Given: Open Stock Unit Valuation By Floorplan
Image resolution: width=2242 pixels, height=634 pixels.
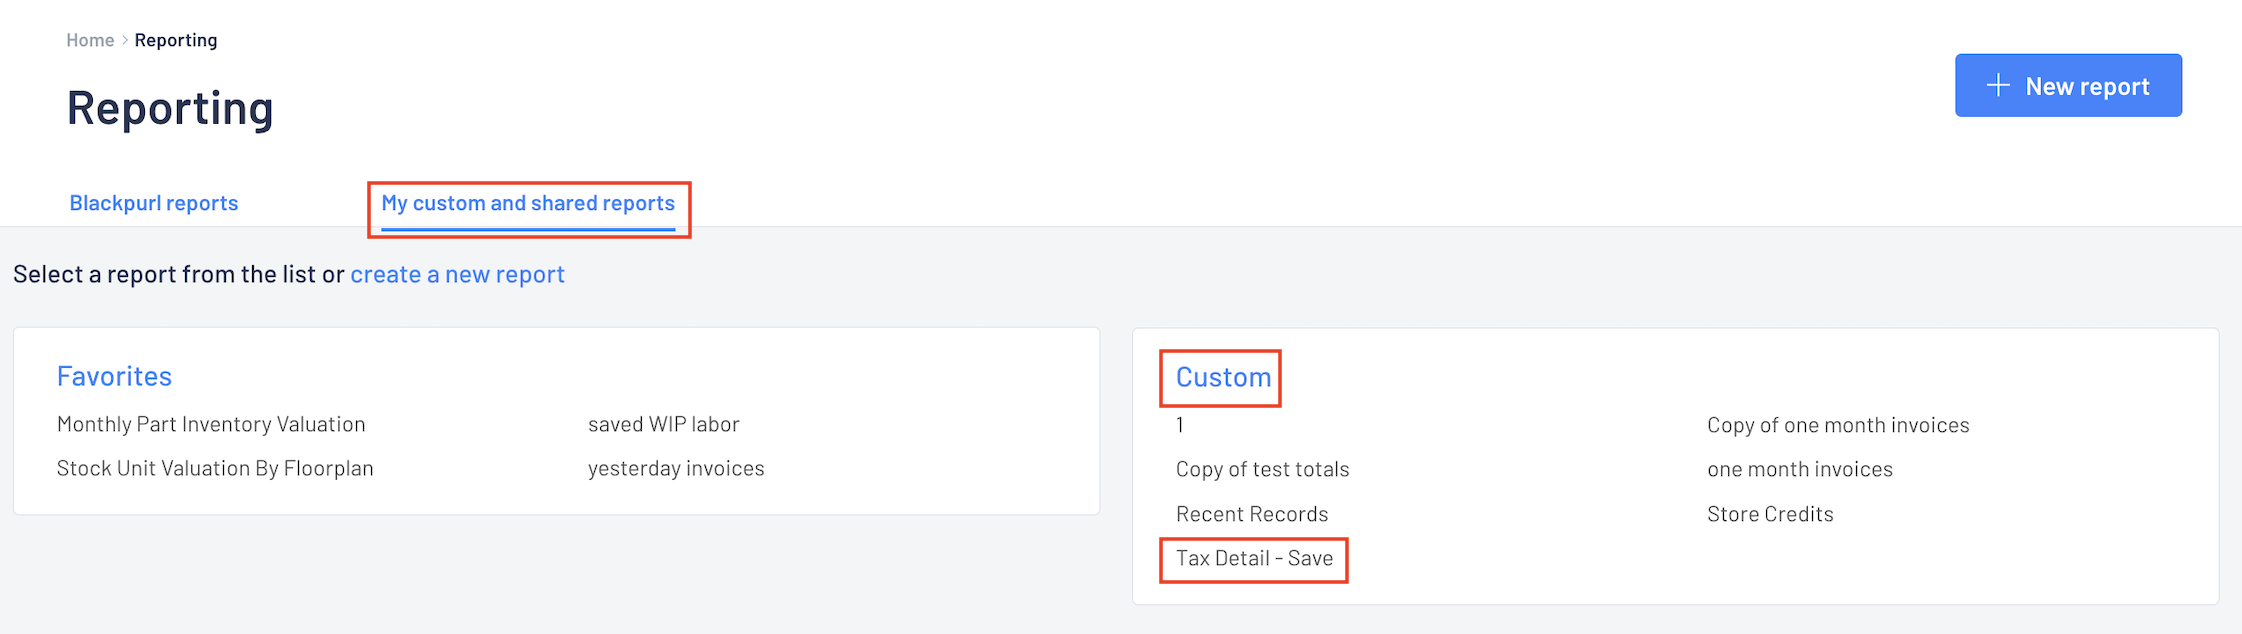Looking at the screenshot, I should pos(215,468).
